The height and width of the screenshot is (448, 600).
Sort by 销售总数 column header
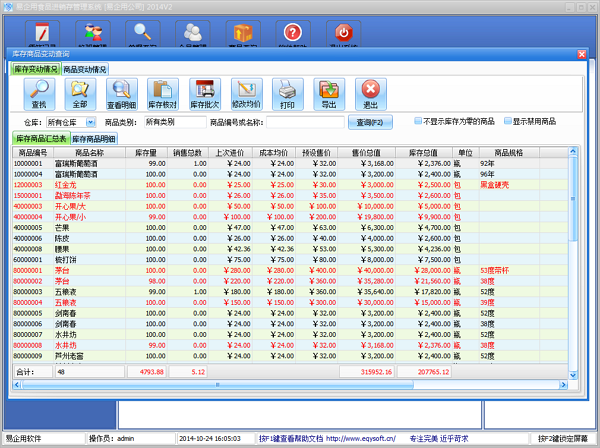(x=188, y=153)
